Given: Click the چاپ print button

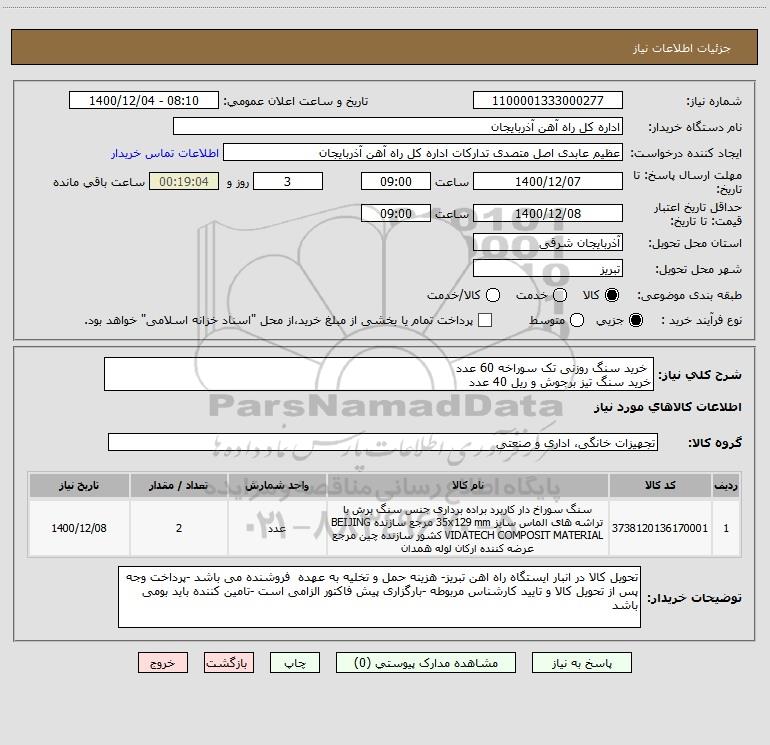Looking at the screenshot, I should [x=295, y=663].
